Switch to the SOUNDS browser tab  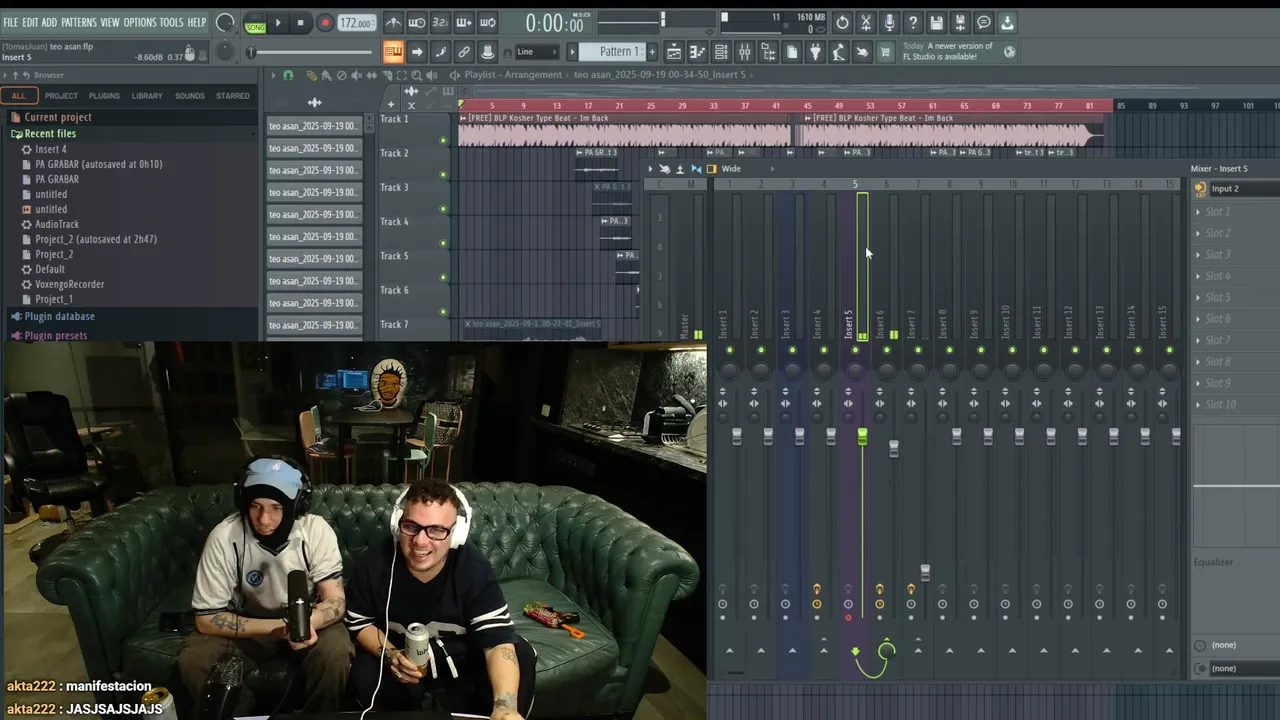click(x=190, y=96)
